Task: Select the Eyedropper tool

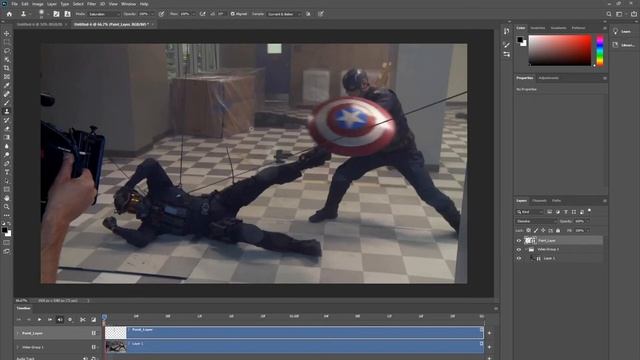Action: 7,85
